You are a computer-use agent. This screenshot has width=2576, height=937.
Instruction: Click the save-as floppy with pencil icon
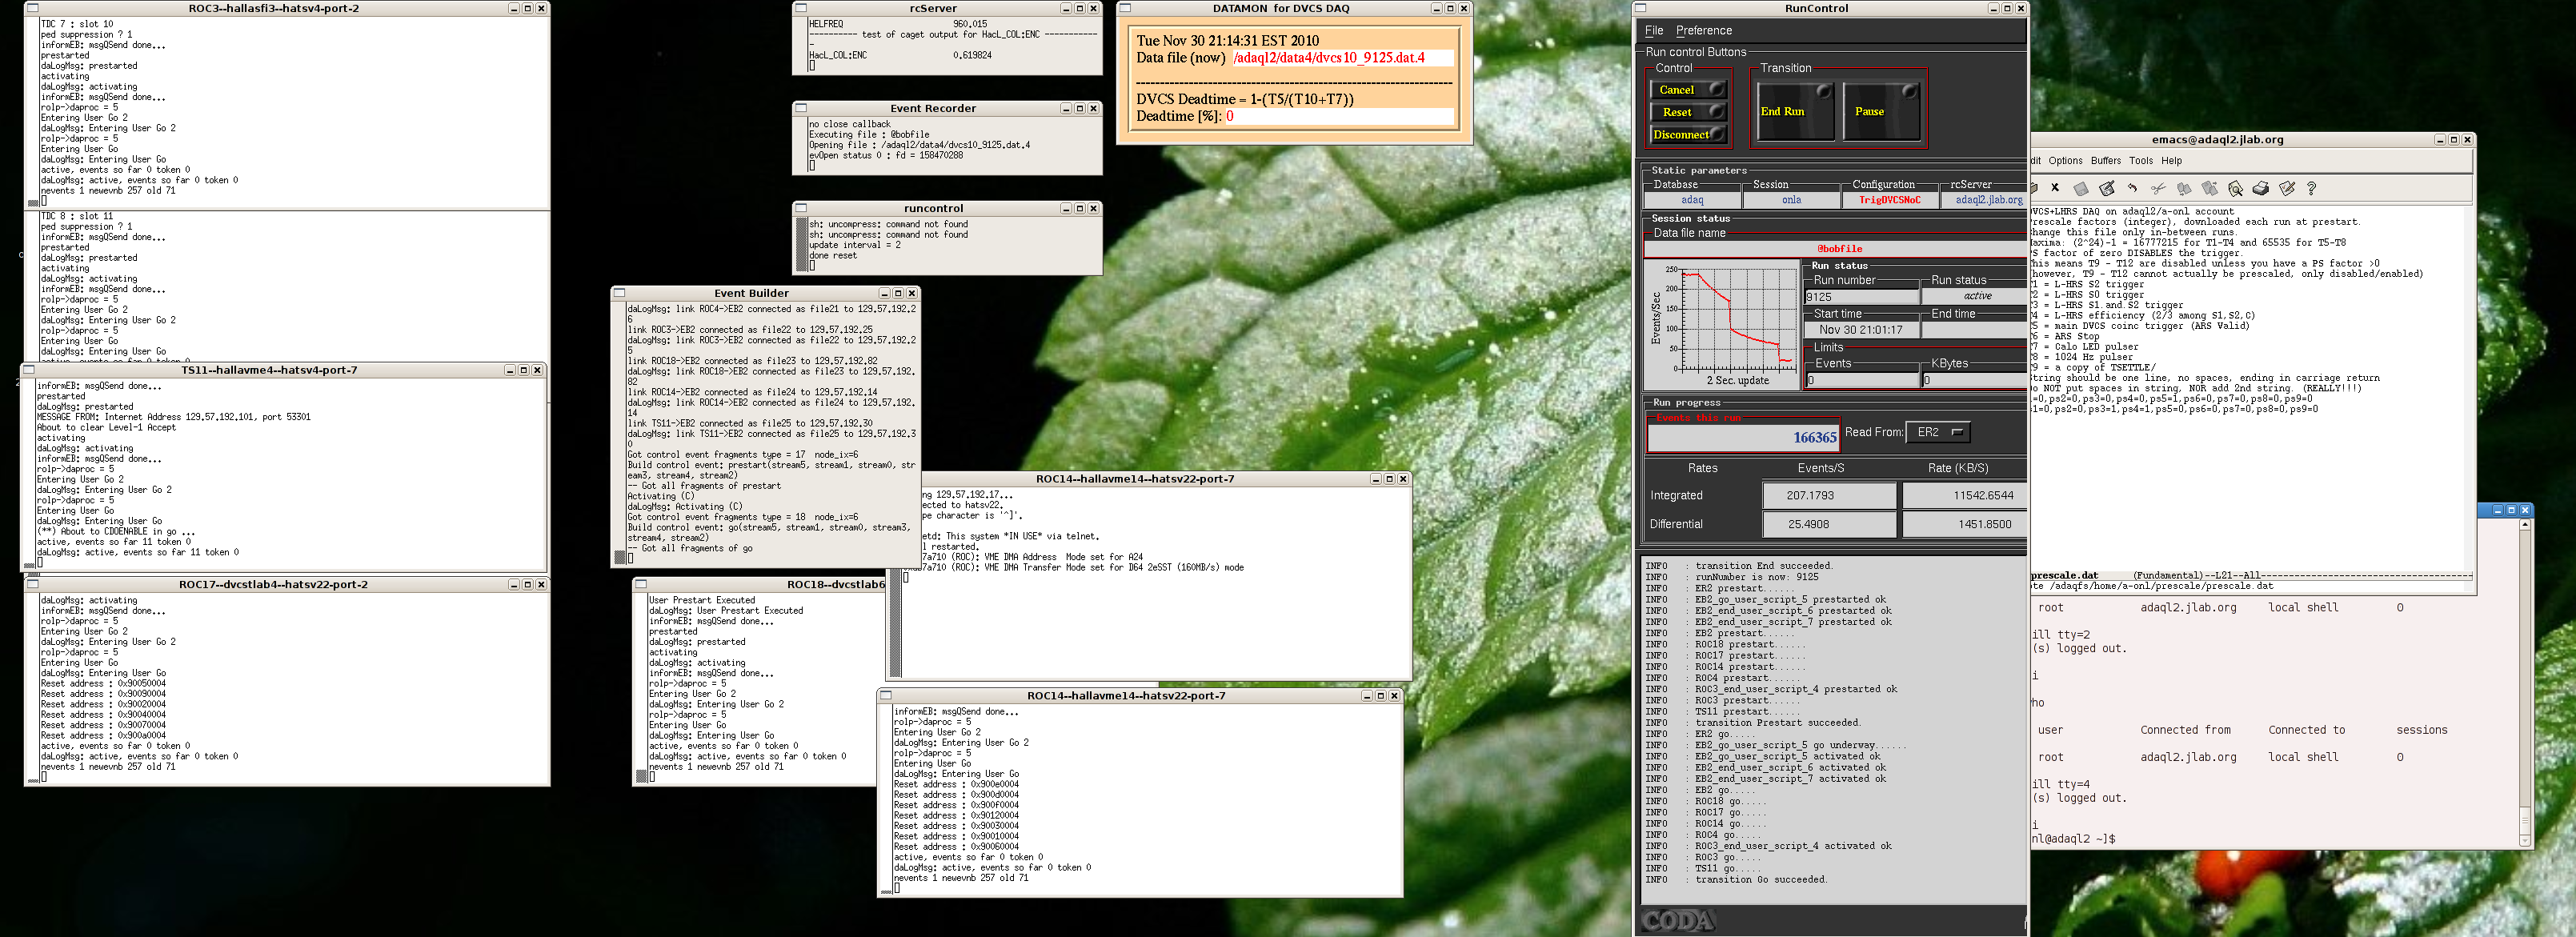coord(2107,188)
